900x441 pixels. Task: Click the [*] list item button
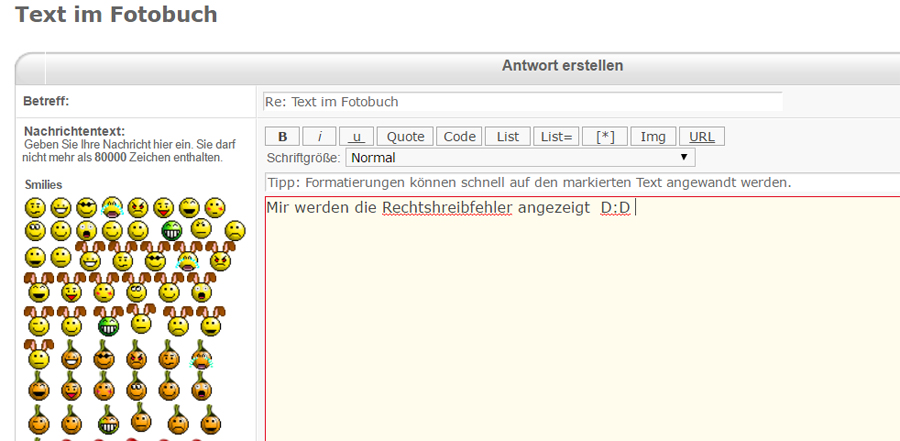click(x=605, y=137)
